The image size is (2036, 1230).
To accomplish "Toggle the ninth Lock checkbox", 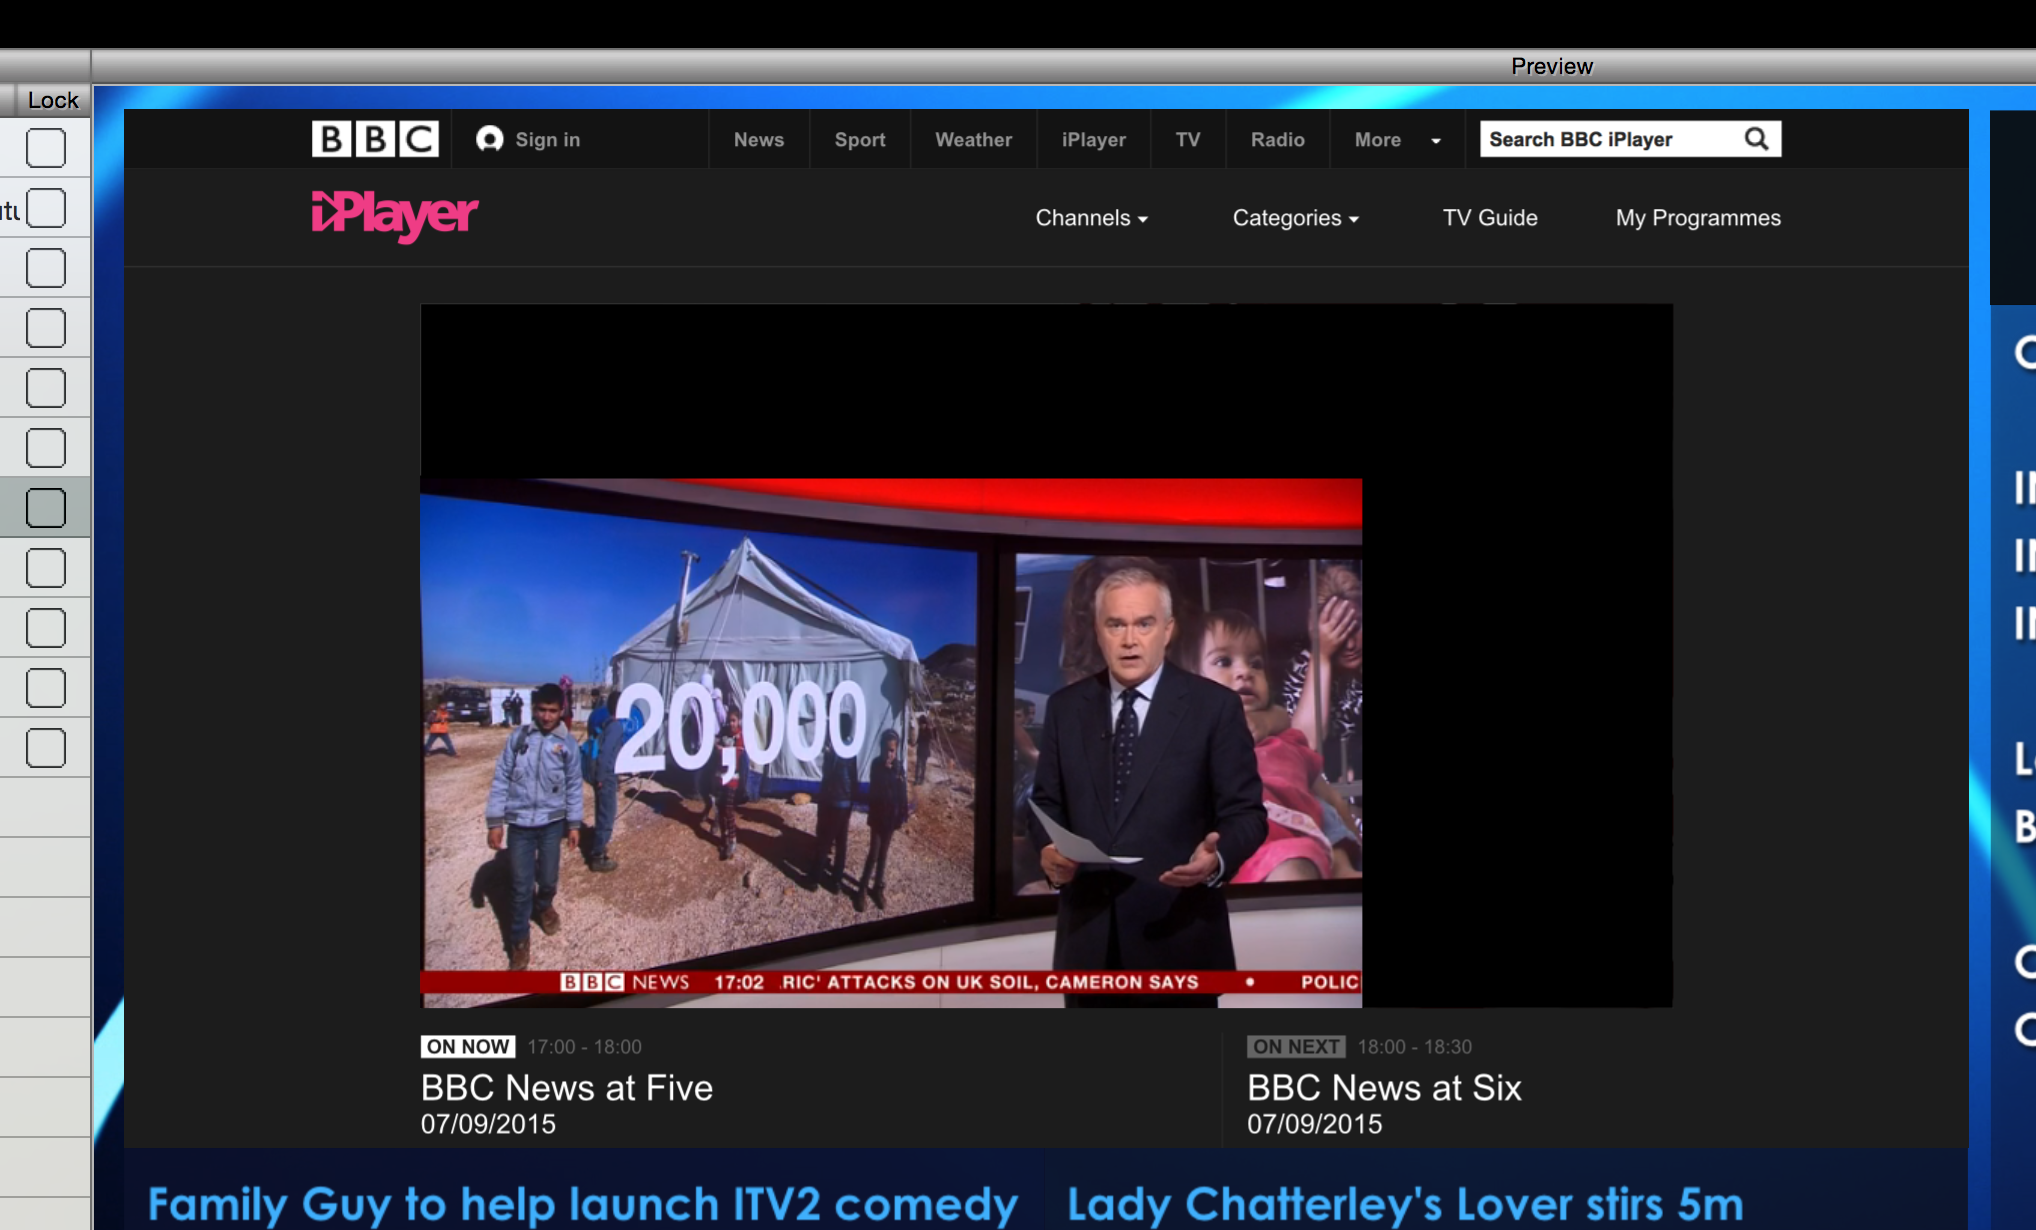I will pos(46,628).
